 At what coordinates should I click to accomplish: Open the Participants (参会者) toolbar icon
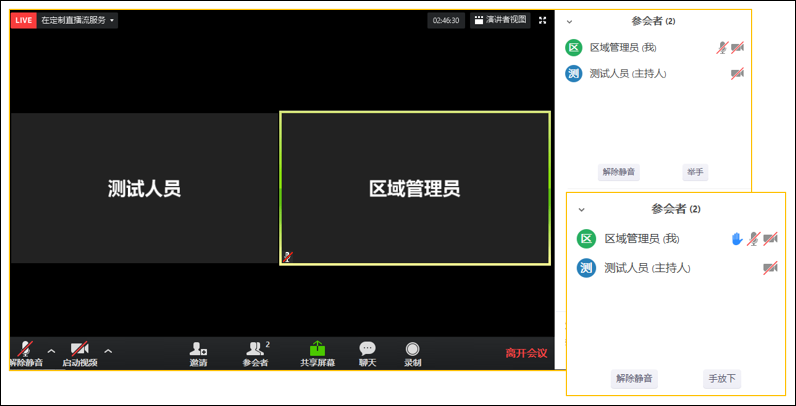click(255, 349)
